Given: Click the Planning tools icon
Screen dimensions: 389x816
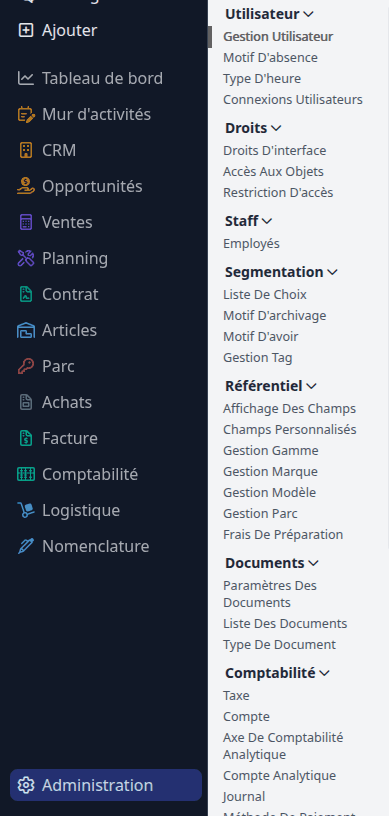Looking at the screenshot, I should pos(26,258).
